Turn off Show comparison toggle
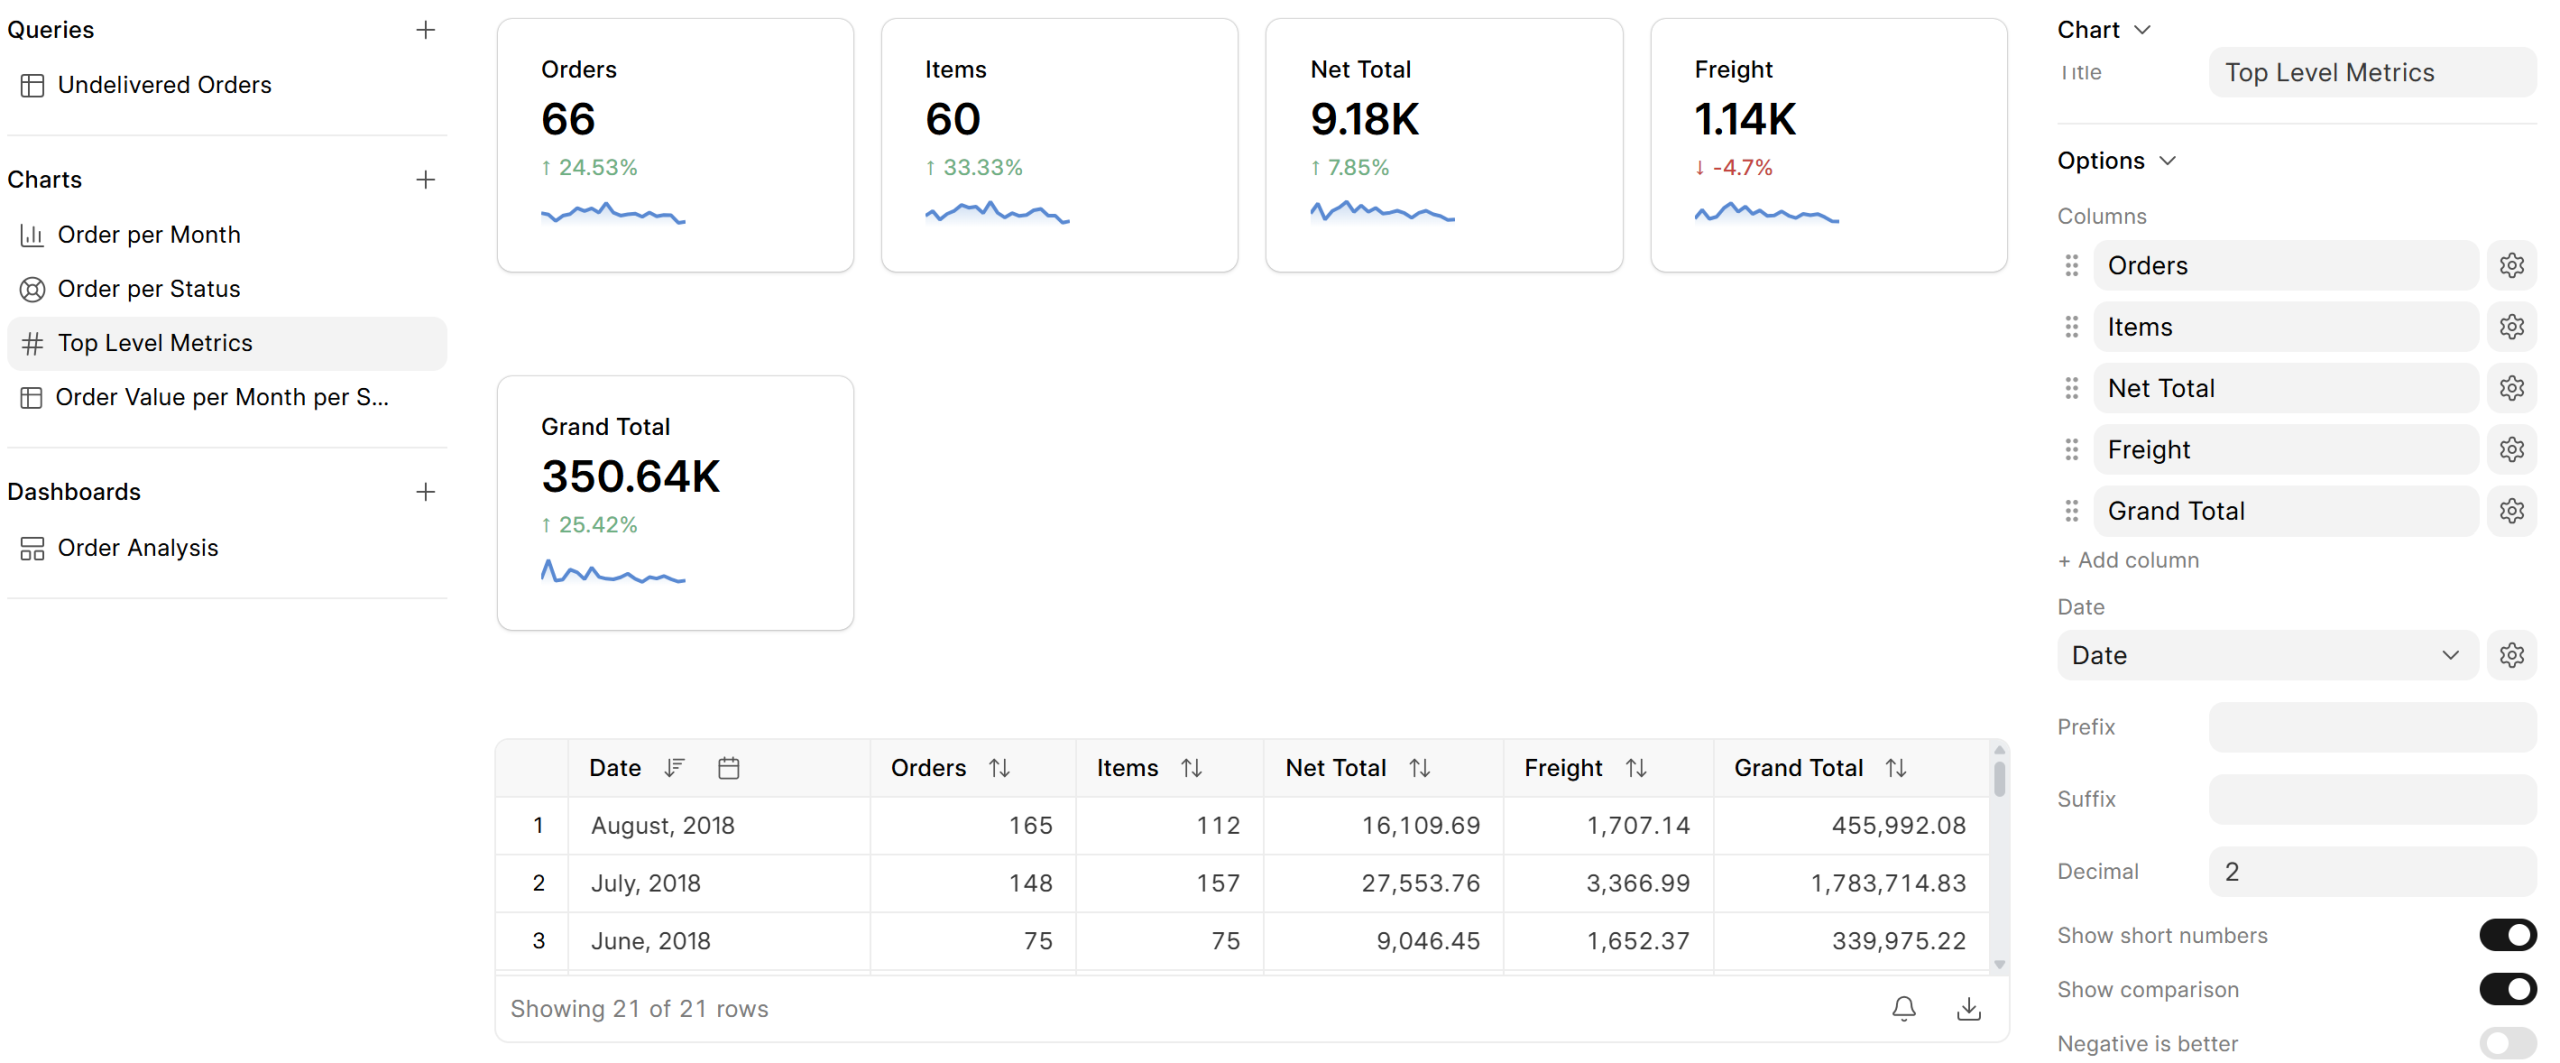Image resolution: width=2560 pixels, height=1063 pixels. pyautogui.click(x=2506, y=989)
